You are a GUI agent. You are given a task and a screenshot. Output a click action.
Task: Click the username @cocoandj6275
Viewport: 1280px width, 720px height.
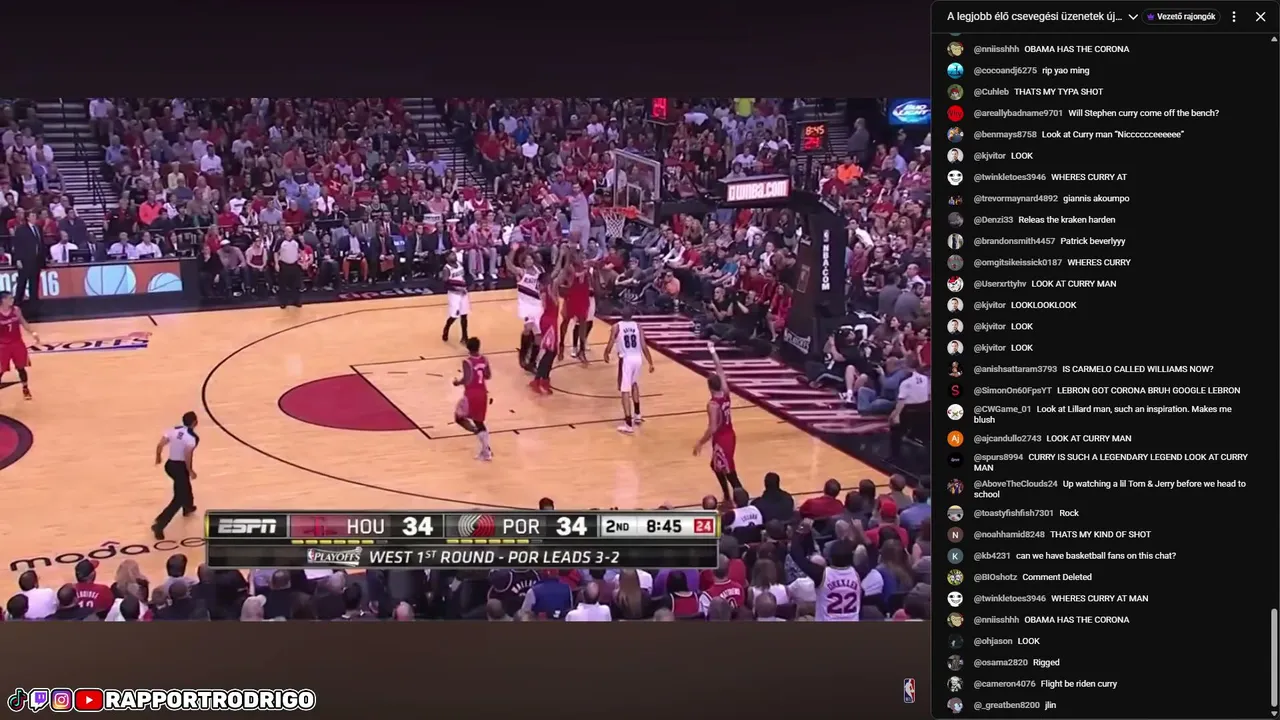[1005, 71]
